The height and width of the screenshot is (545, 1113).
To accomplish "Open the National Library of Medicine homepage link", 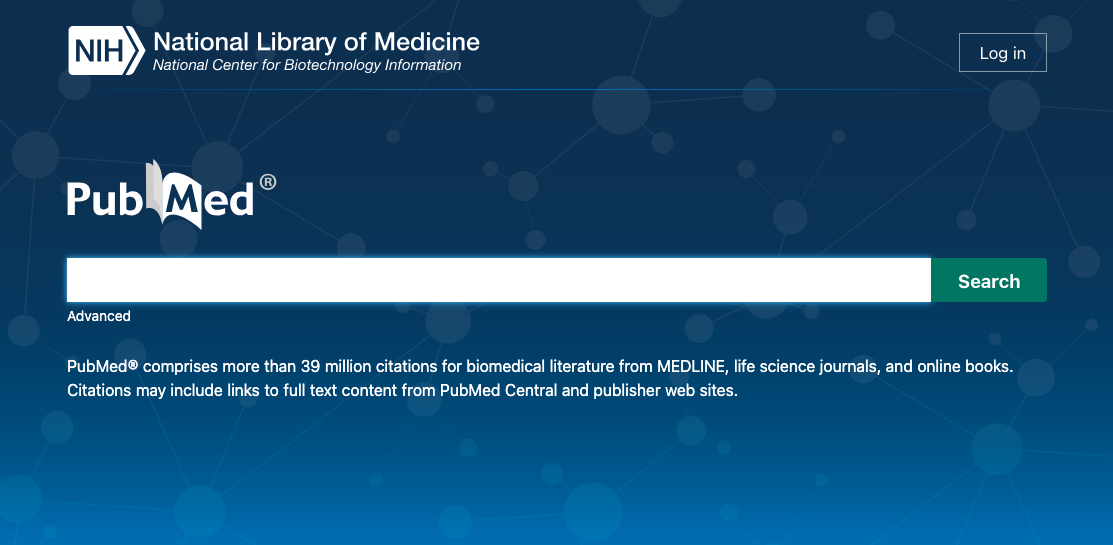I will (316, 42).
